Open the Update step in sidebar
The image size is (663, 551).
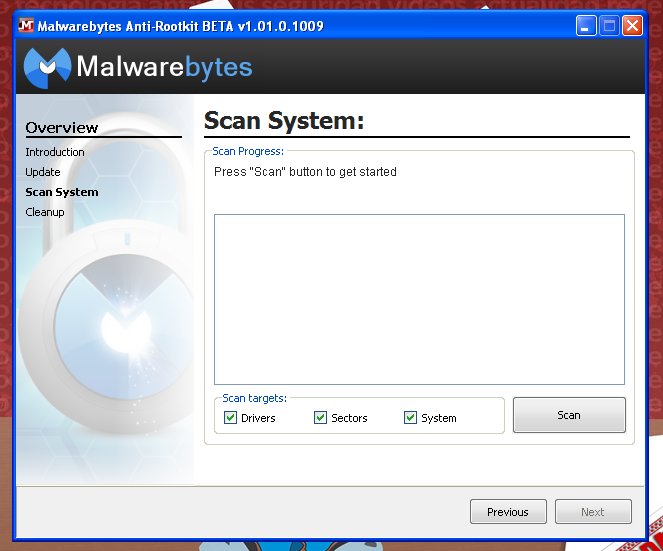[43, 172]
